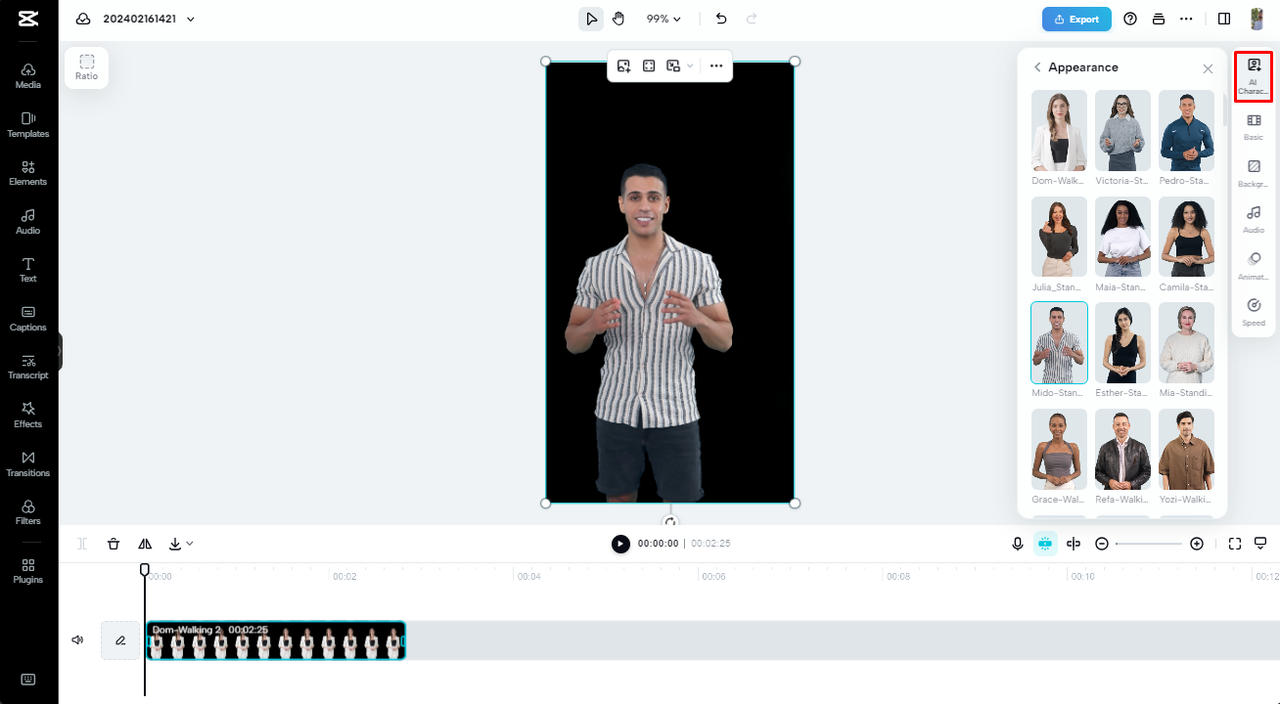Toggle the highlighted snapping button in timeline
1280x704 pixels.
point(1045,544)
